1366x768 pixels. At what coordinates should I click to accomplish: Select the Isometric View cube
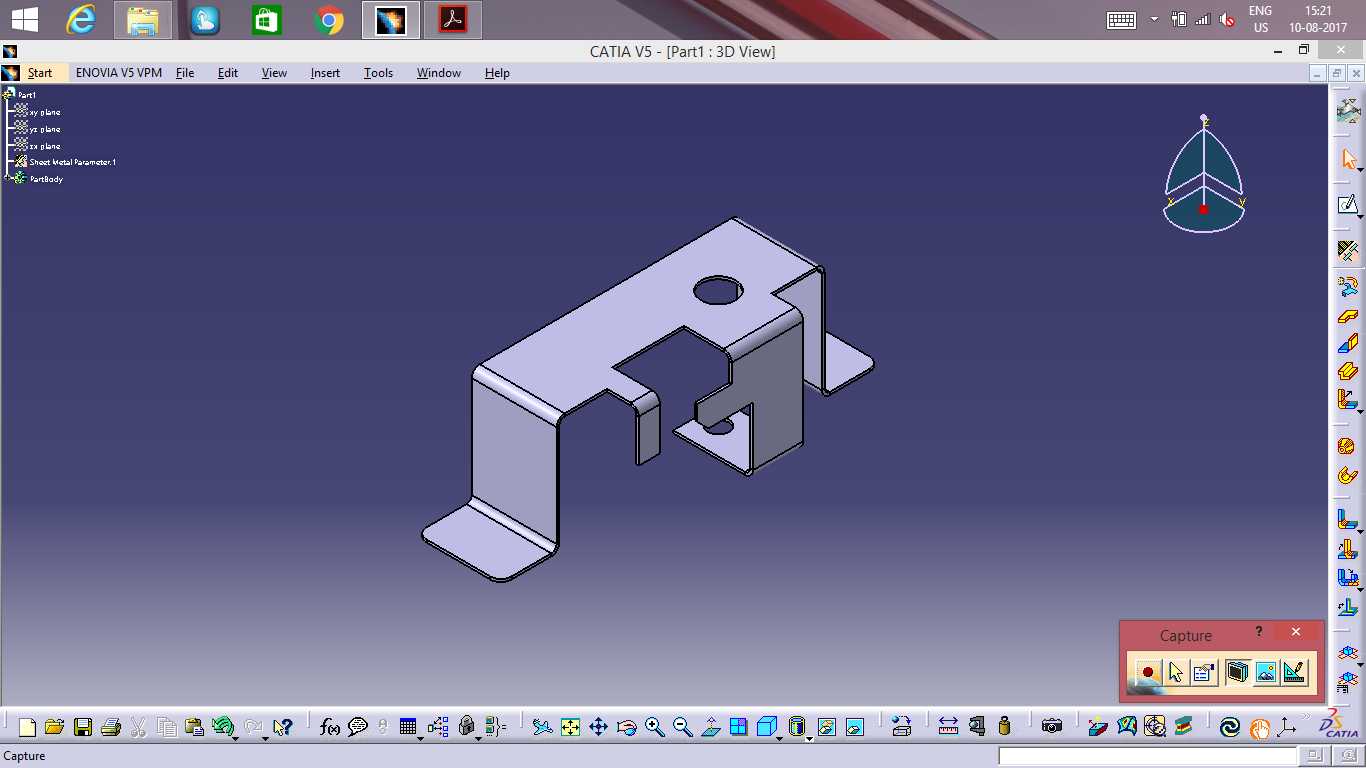click(766, 727)
